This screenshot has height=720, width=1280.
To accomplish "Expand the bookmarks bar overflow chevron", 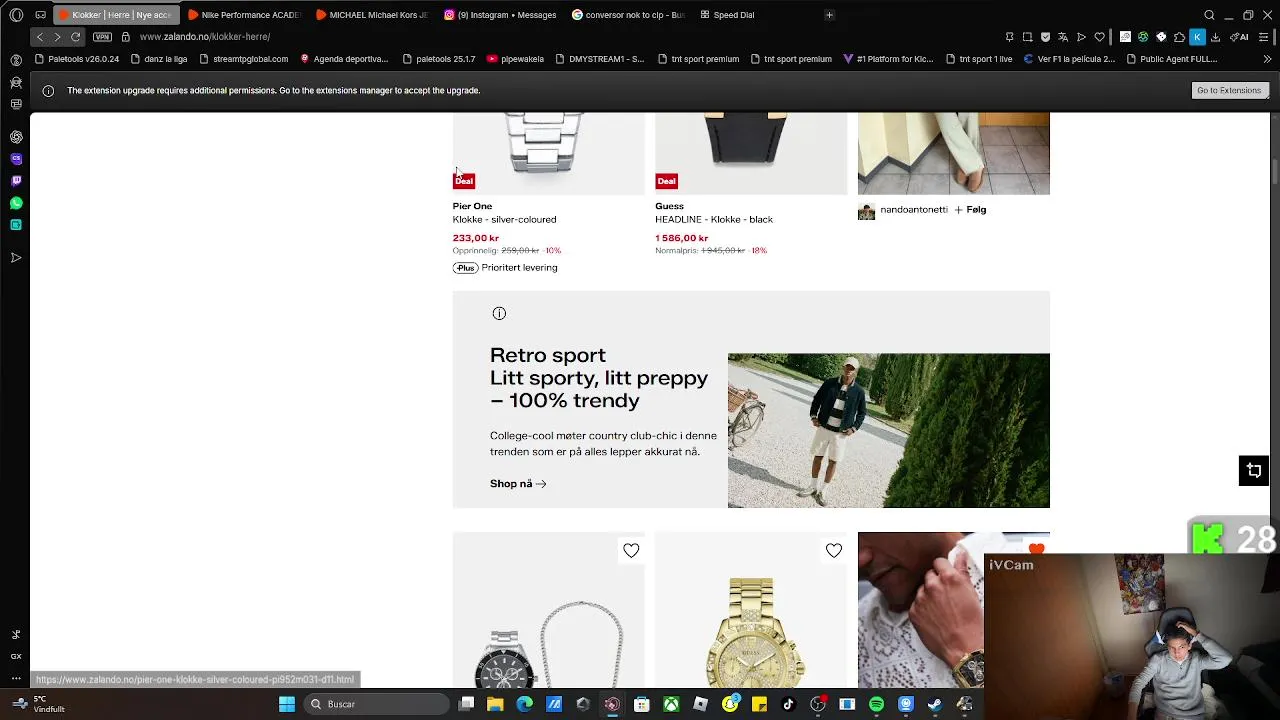I will tap(1268, 59).
